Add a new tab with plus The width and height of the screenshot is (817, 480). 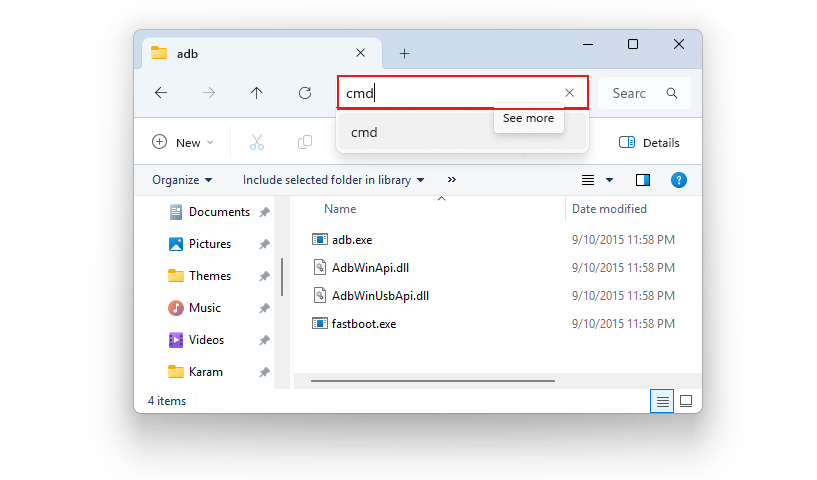(x=404, y=54)
